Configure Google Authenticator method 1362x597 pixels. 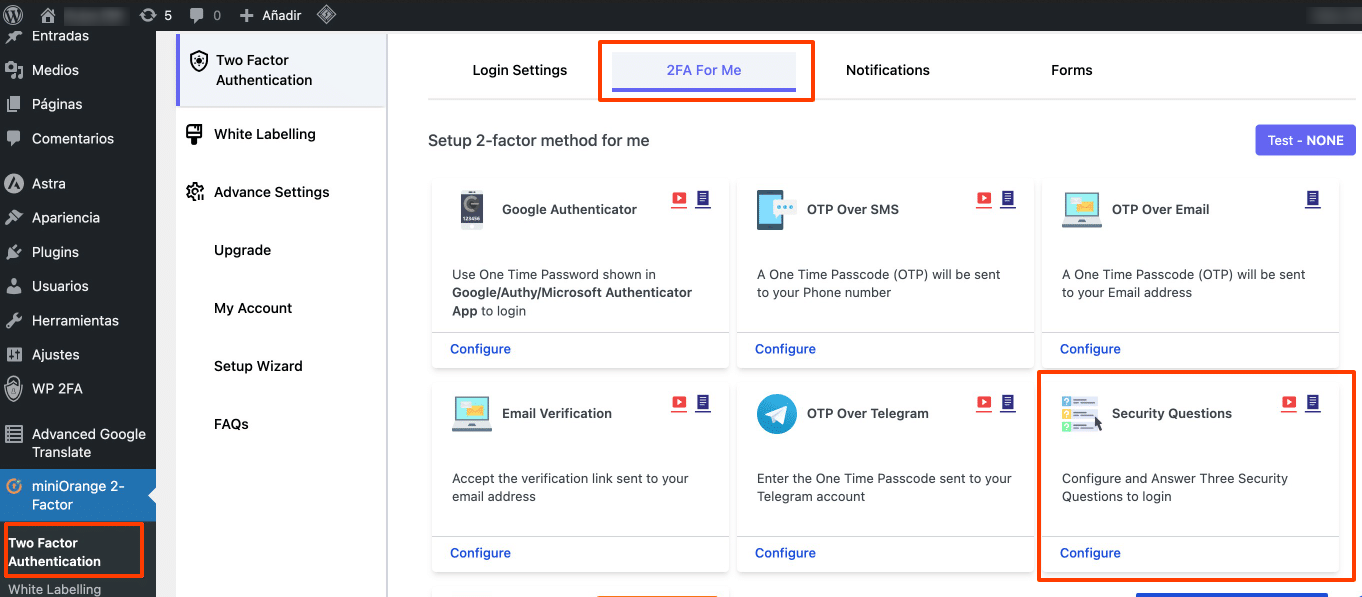coord(480,349)
